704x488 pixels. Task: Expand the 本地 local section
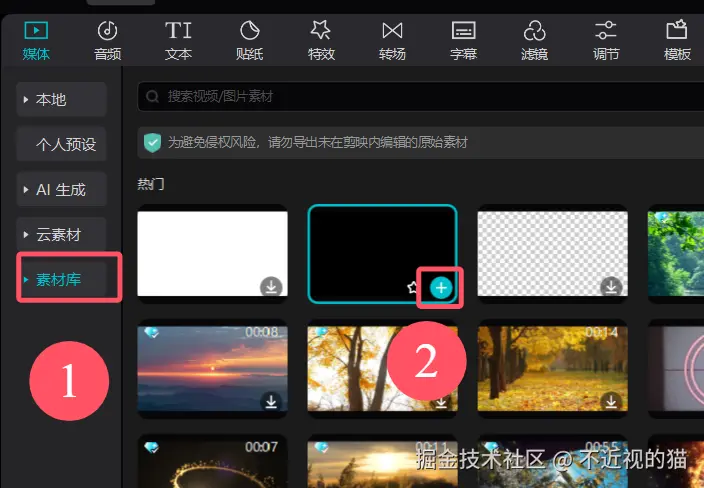point(62,99)
